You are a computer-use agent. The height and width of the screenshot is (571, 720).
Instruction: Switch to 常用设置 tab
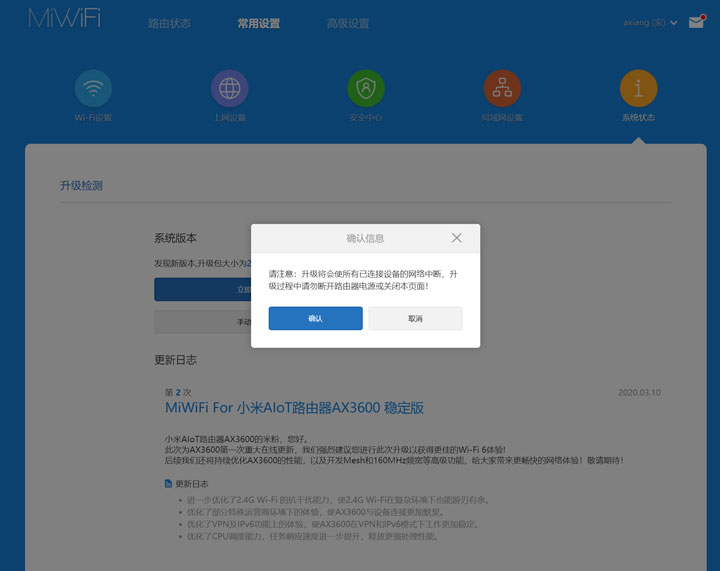259,23
